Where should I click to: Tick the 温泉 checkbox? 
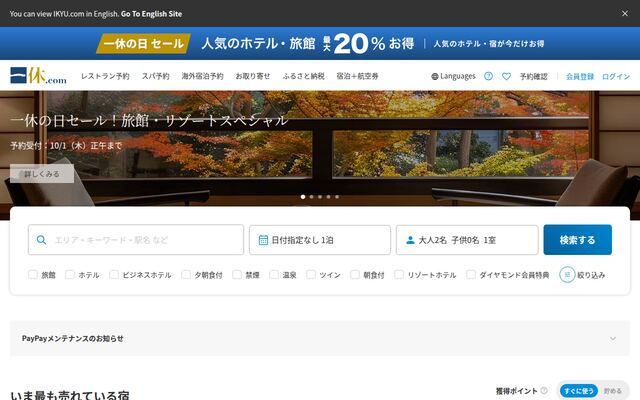(274, 274)
